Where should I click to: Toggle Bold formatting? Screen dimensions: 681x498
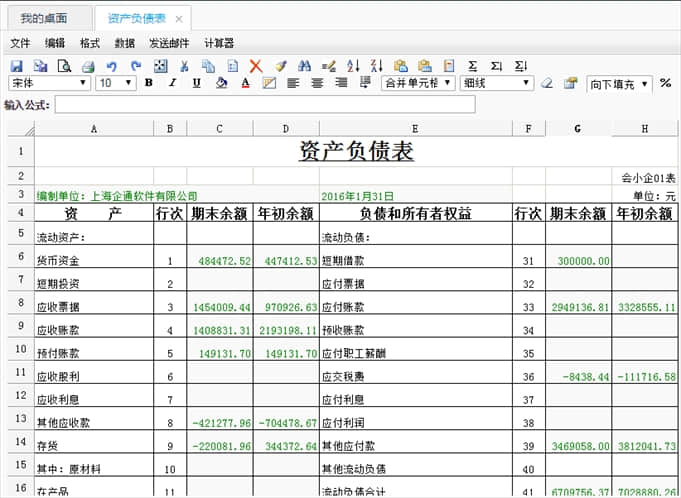click(149, 82)
